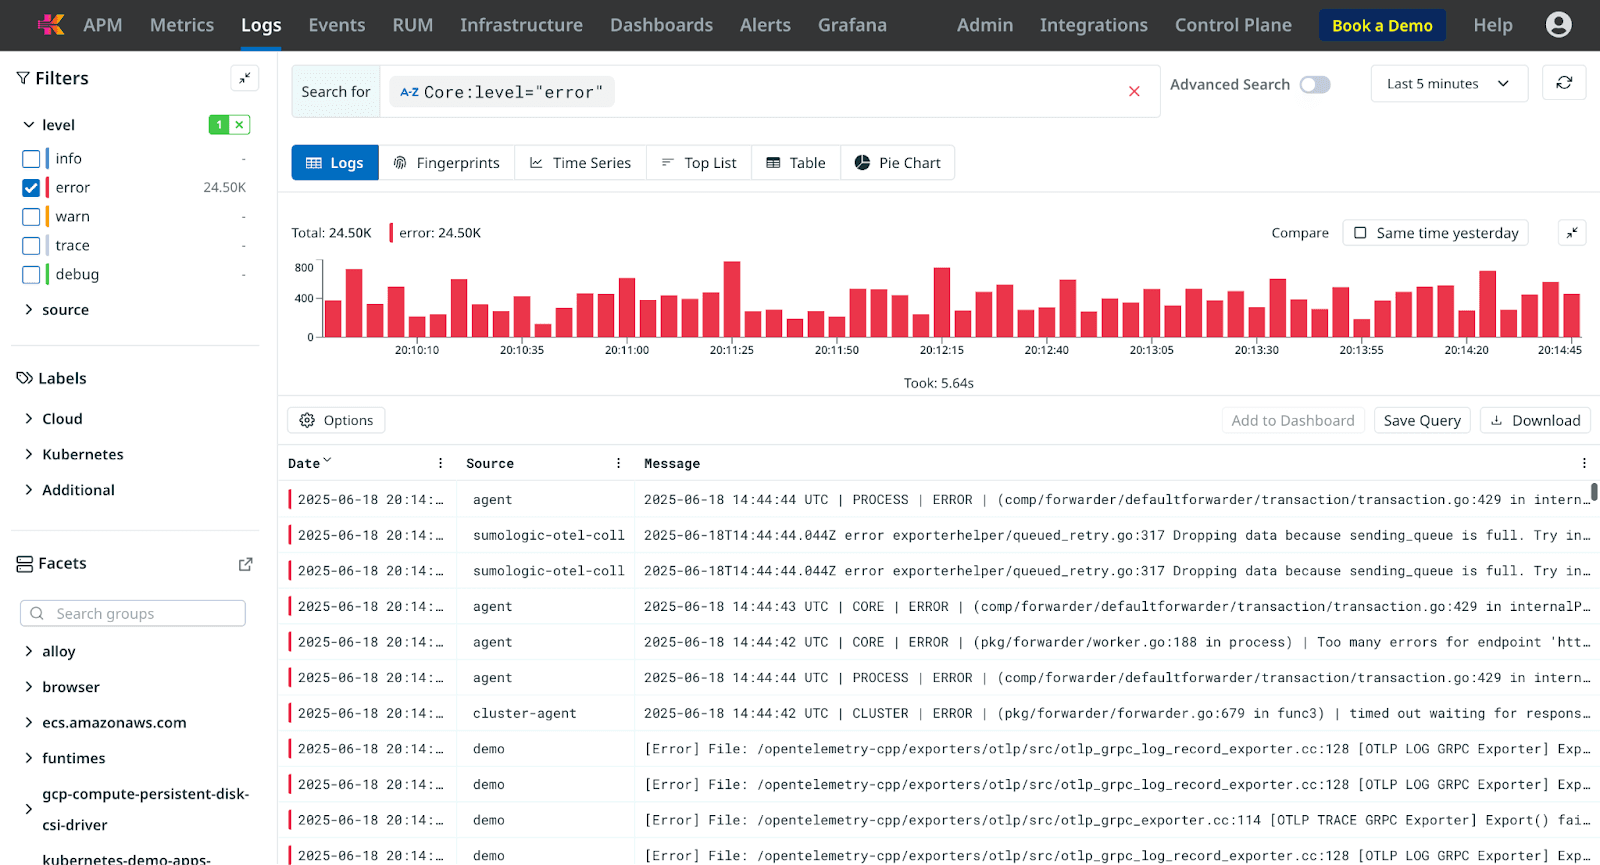Check the debug level filter

(x=31, y=275)
